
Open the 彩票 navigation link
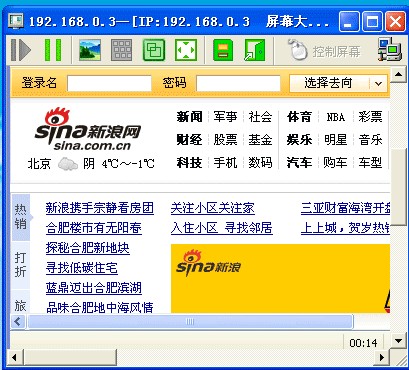click(x=370, y=117)
